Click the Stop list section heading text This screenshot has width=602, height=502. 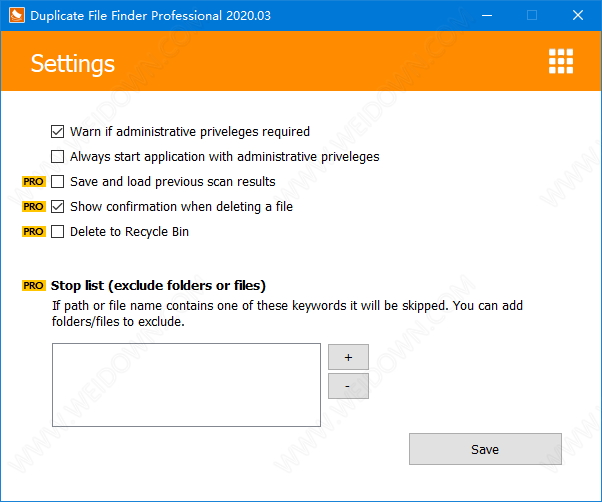point(158,285)
